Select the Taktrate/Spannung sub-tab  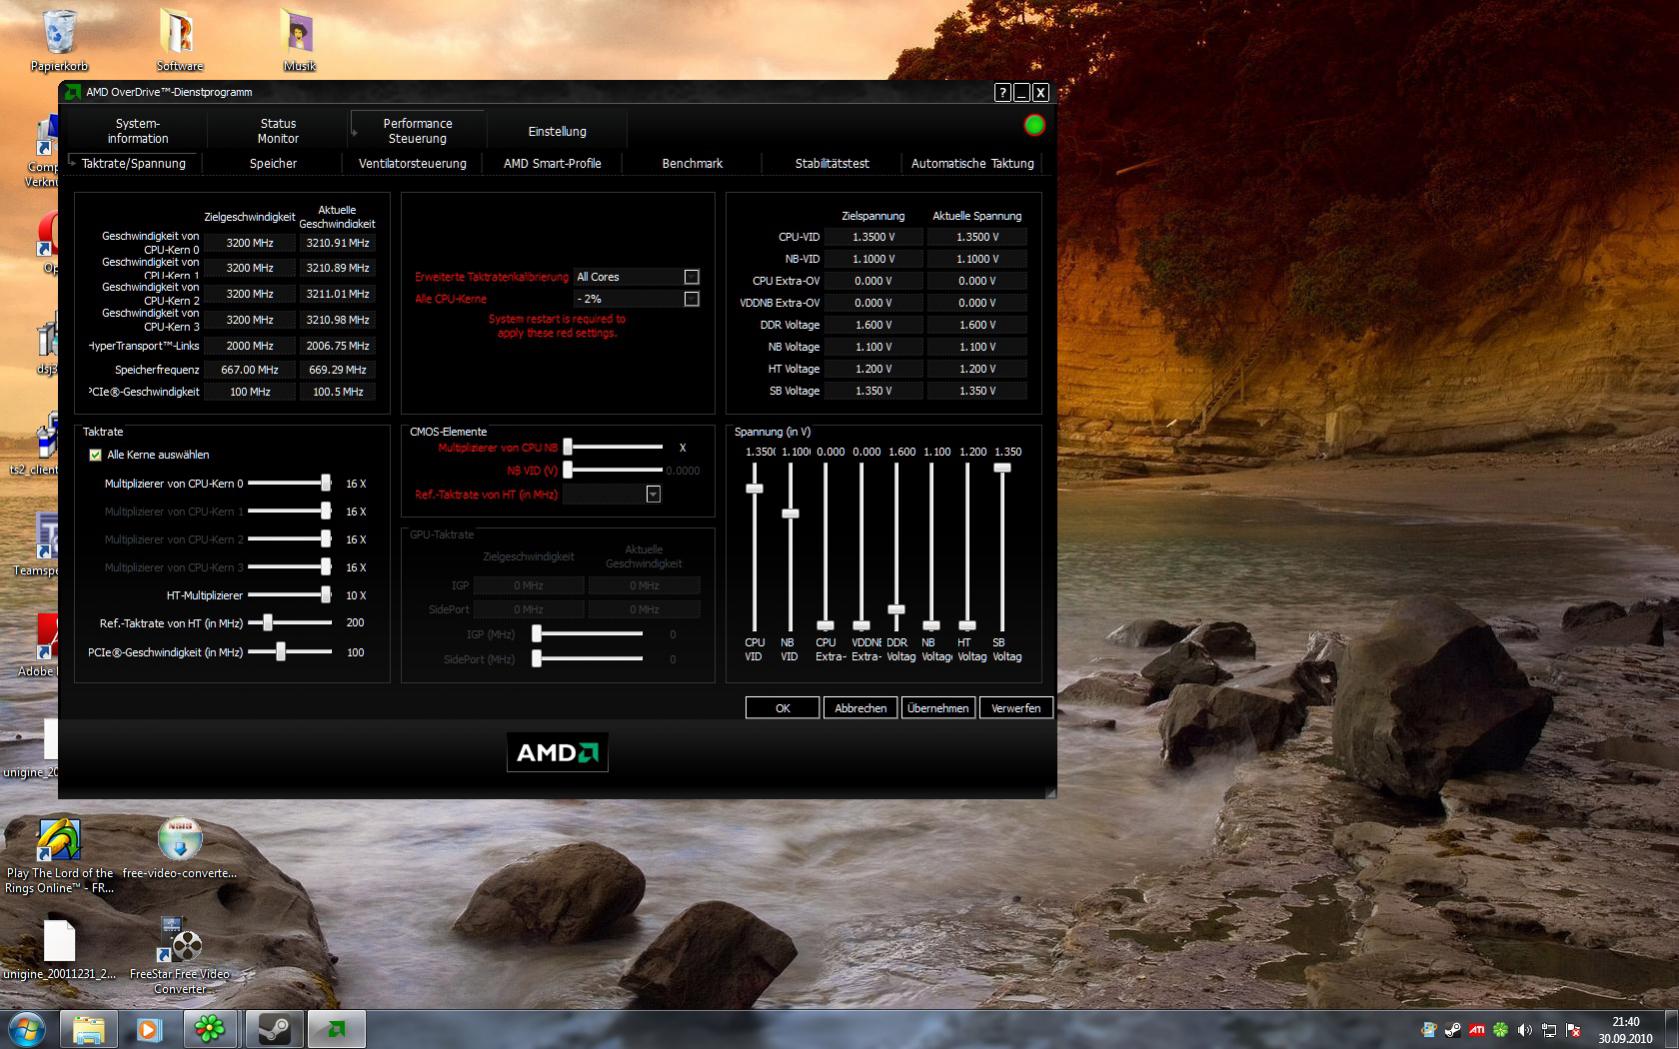tap(134, 163)
